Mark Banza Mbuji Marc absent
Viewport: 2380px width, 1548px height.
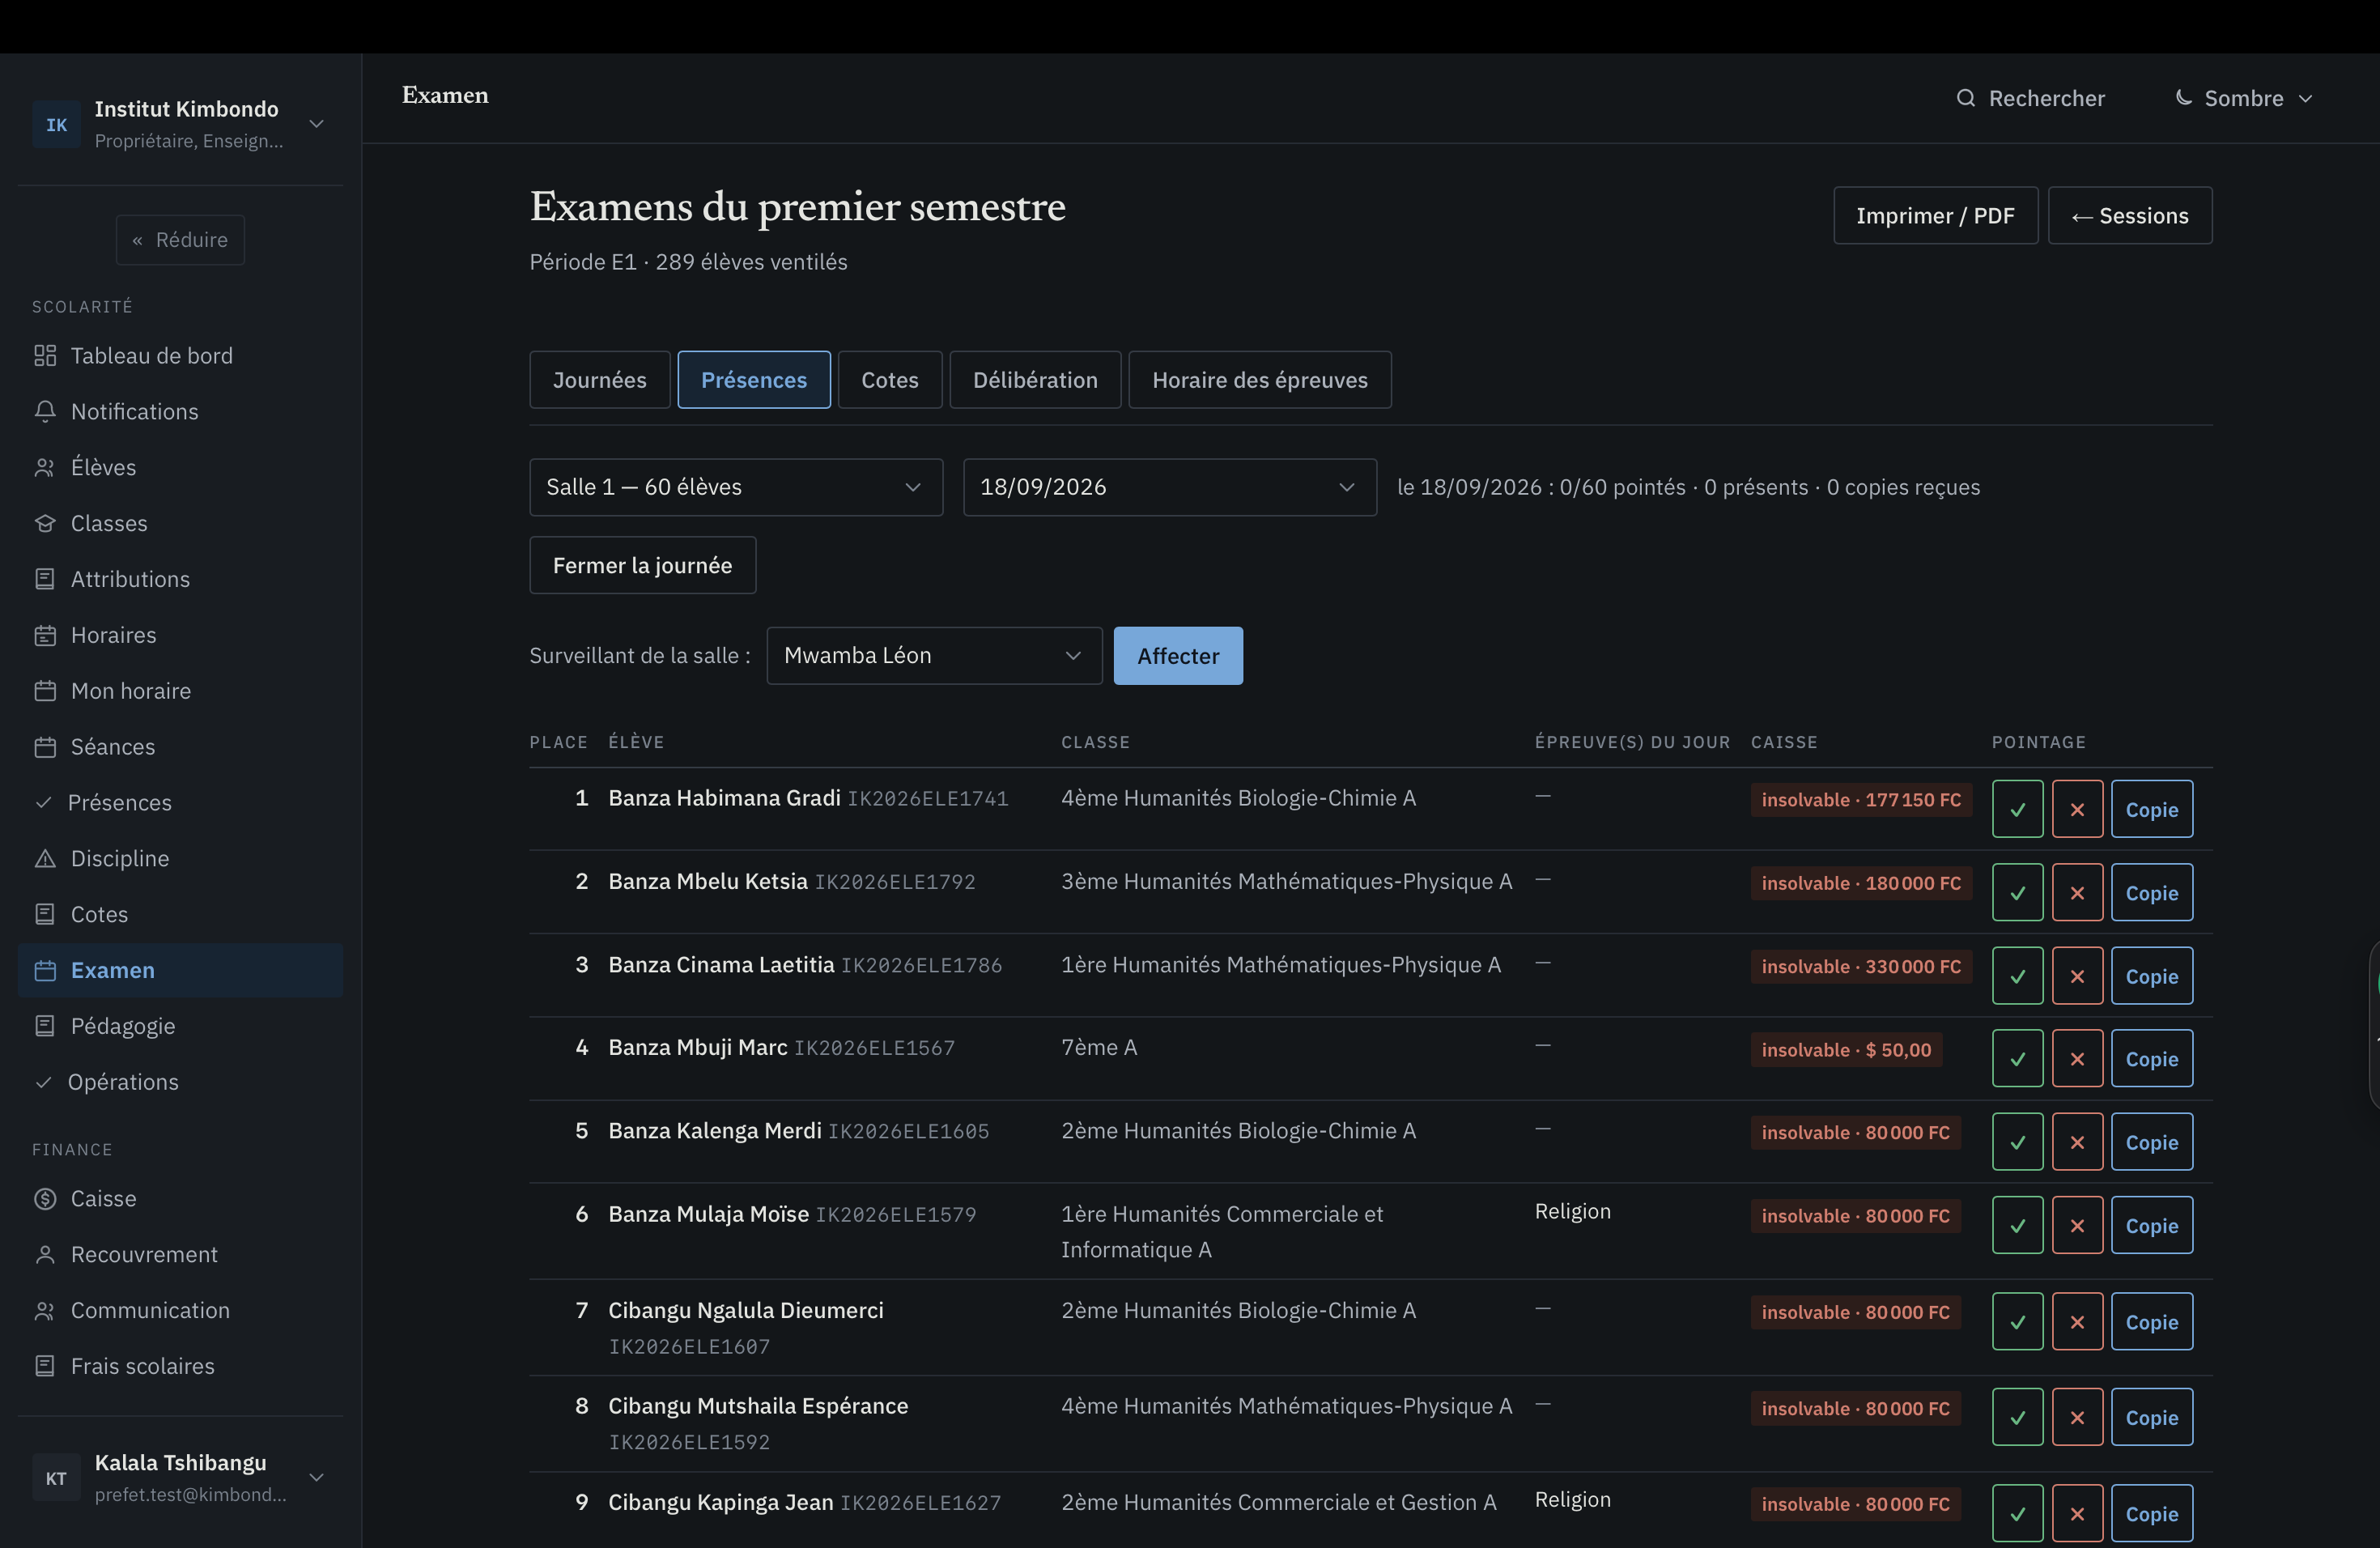click(2077, 1059)
